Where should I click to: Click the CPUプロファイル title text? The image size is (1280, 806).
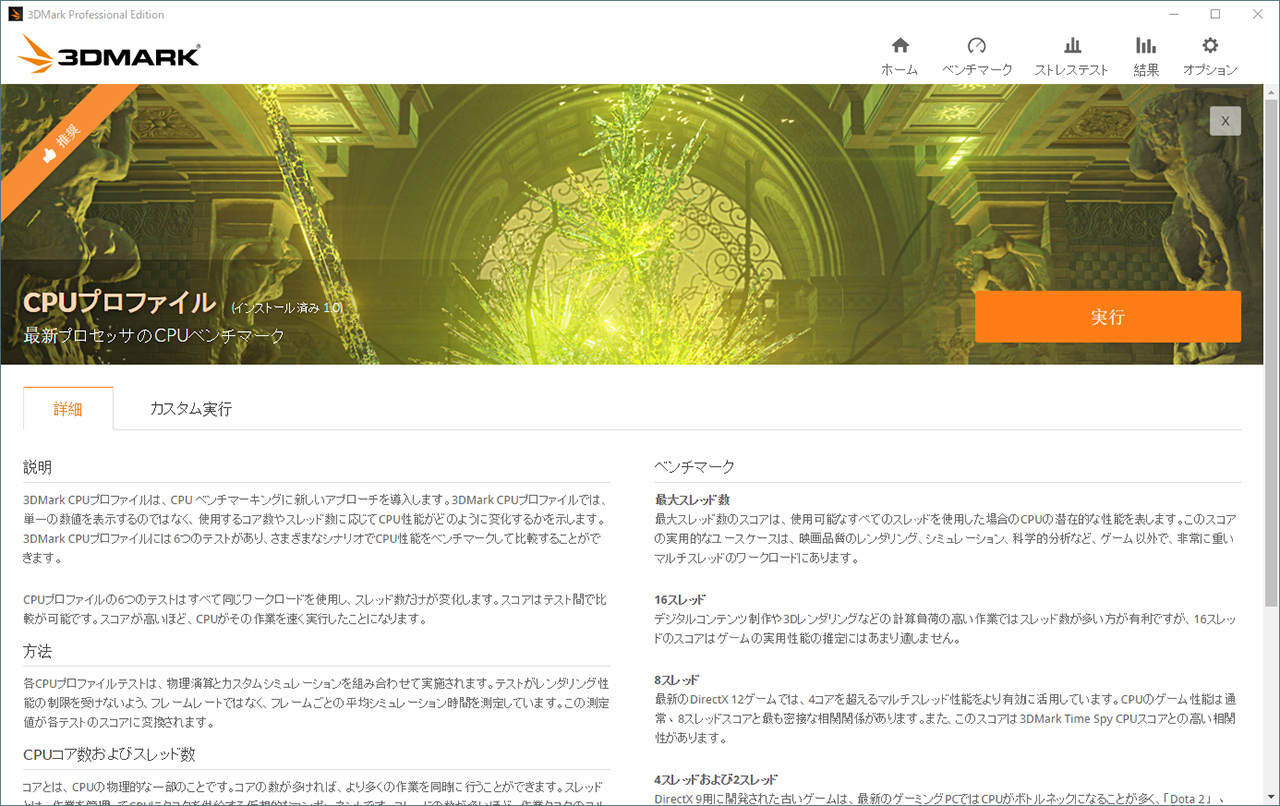[120, 303]
